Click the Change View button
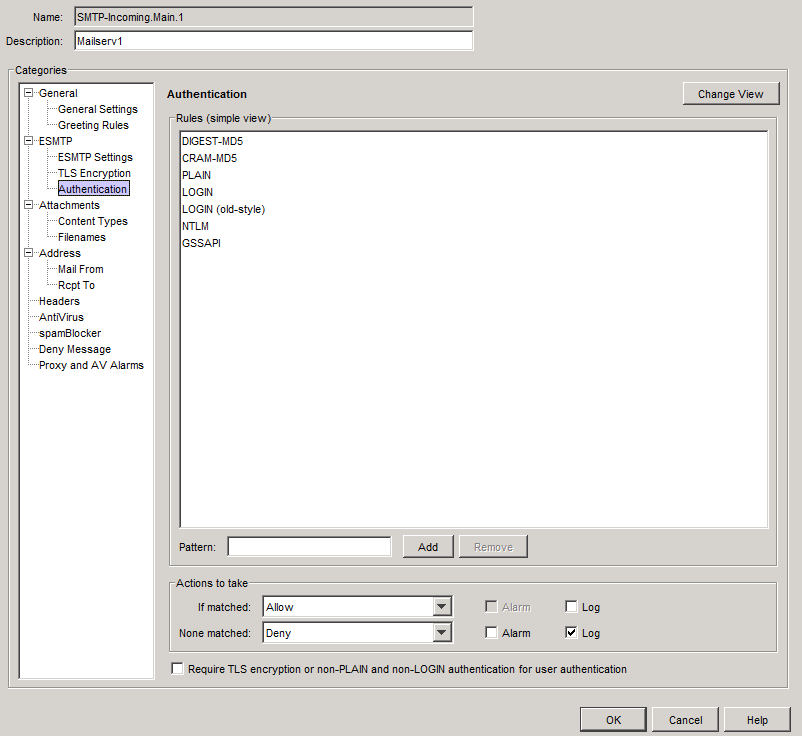 coord(731,93)
